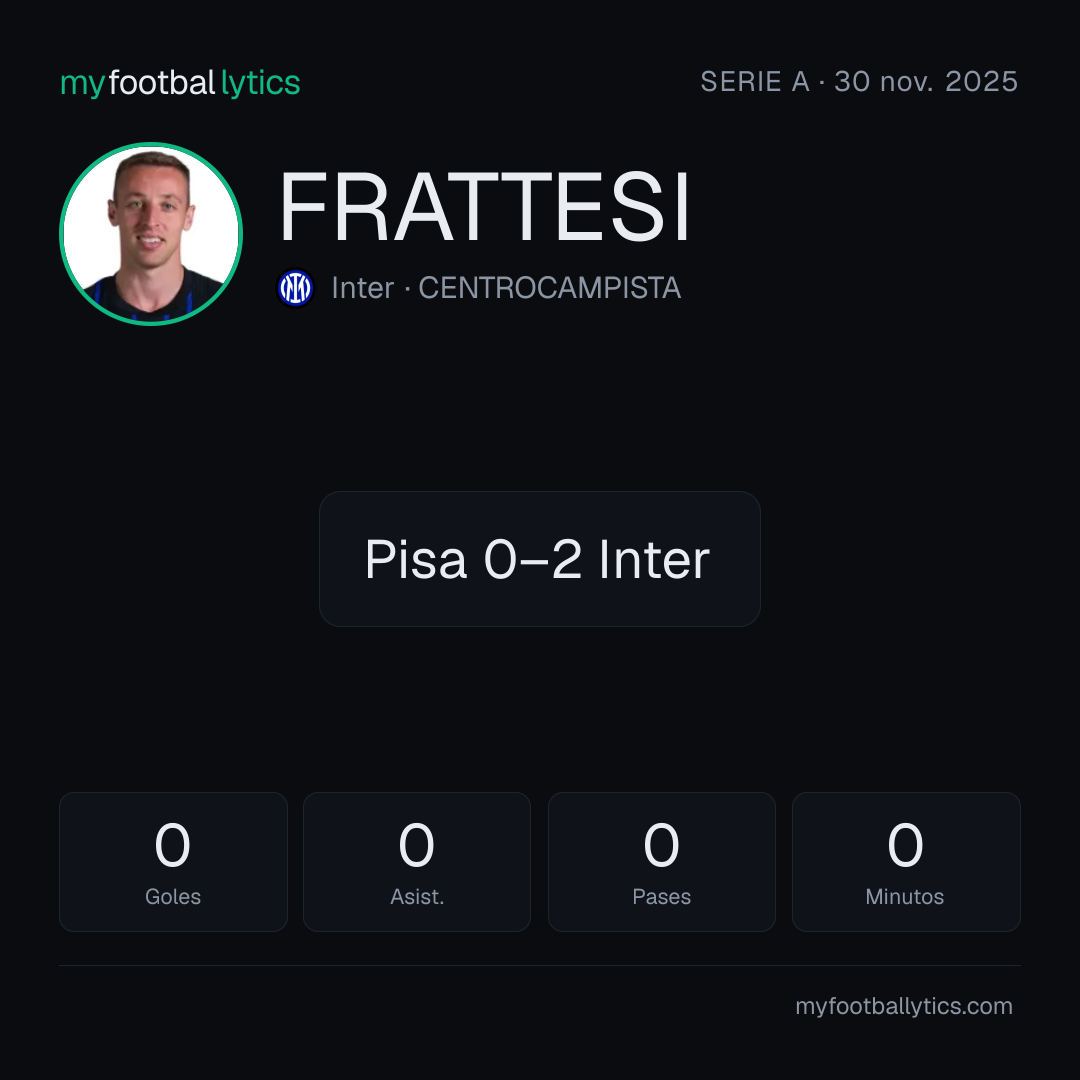
Task: Open Frattesi's circular player photo
Action: click(151, 234)
